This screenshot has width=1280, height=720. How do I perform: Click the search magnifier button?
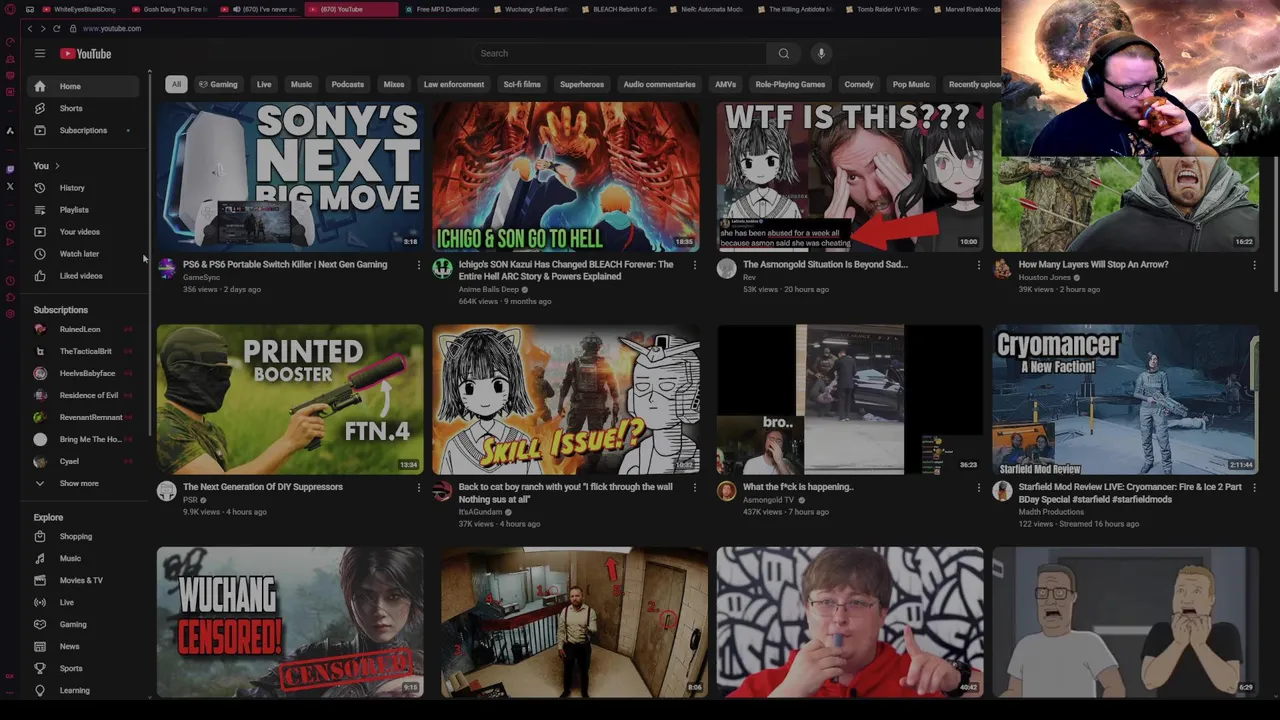784,53
